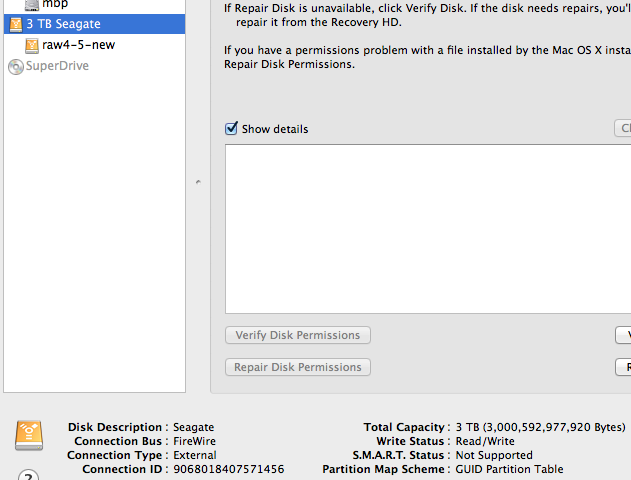Click the large FireWire drive icon beside Disk Description
This screenshot has width=631, height=480.
pyautogui.click(x=29, y=435)
